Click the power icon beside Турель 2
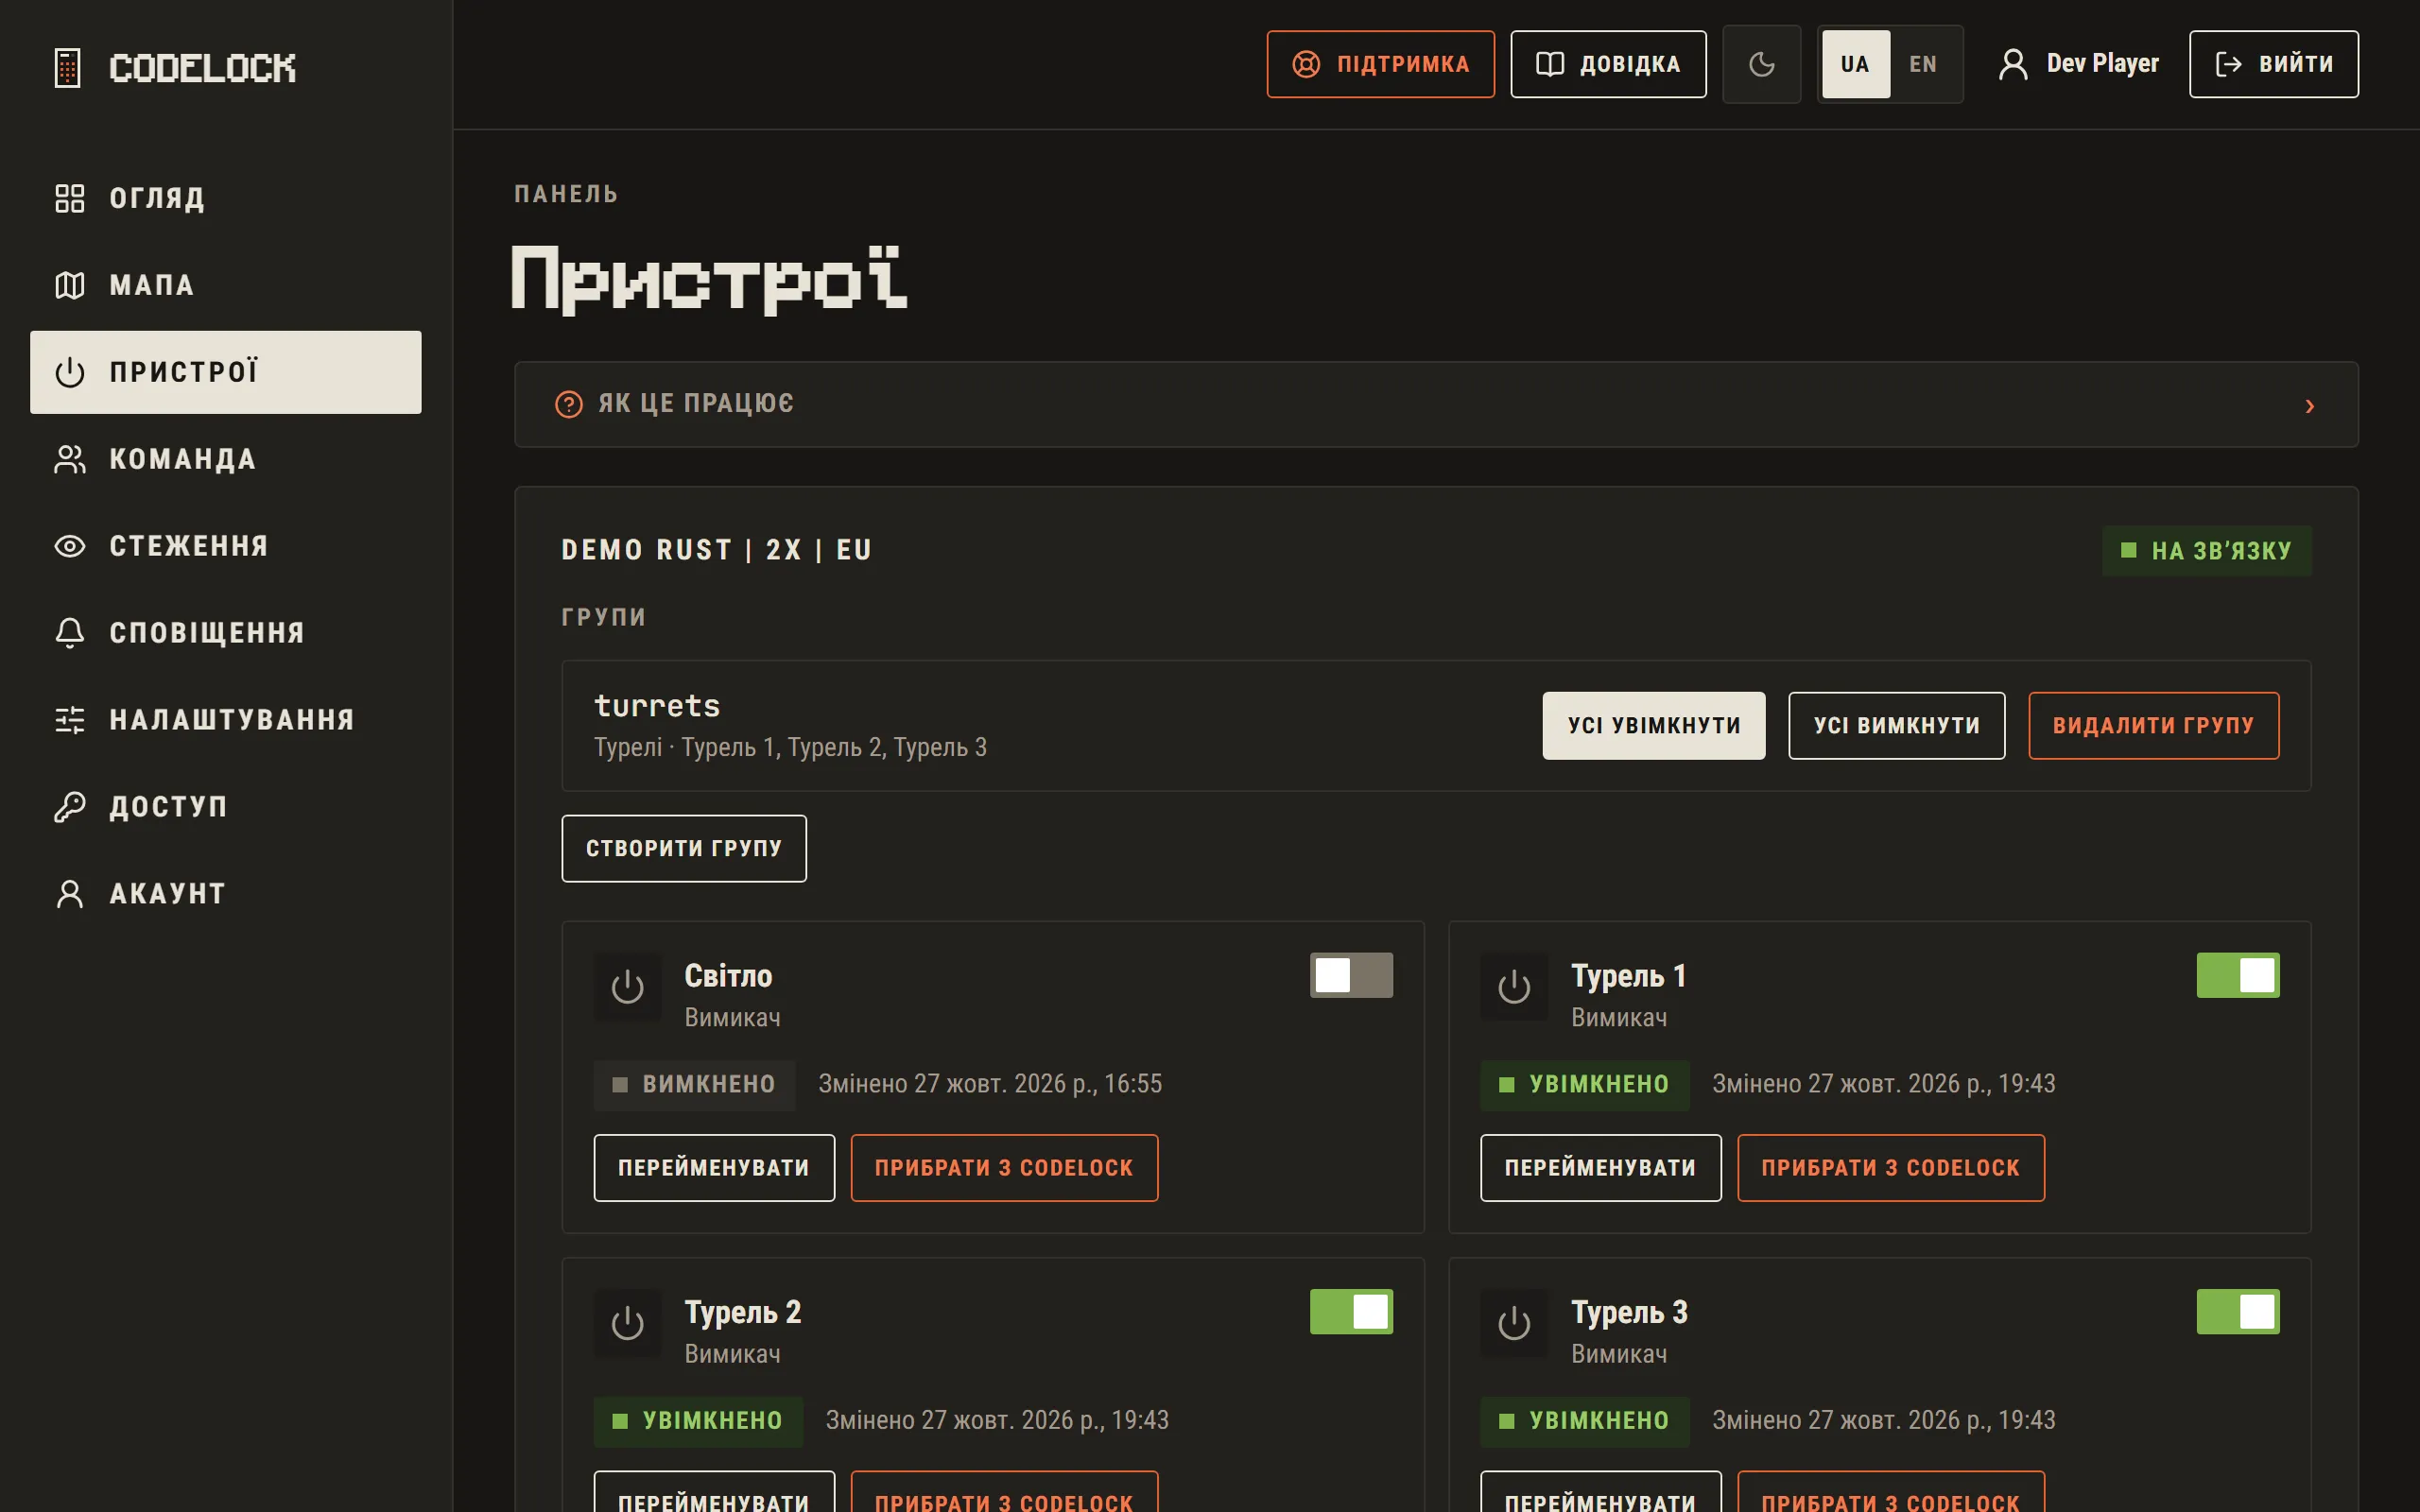This screenshot has height=1512, width=2420. click(x=627, y=1322)
